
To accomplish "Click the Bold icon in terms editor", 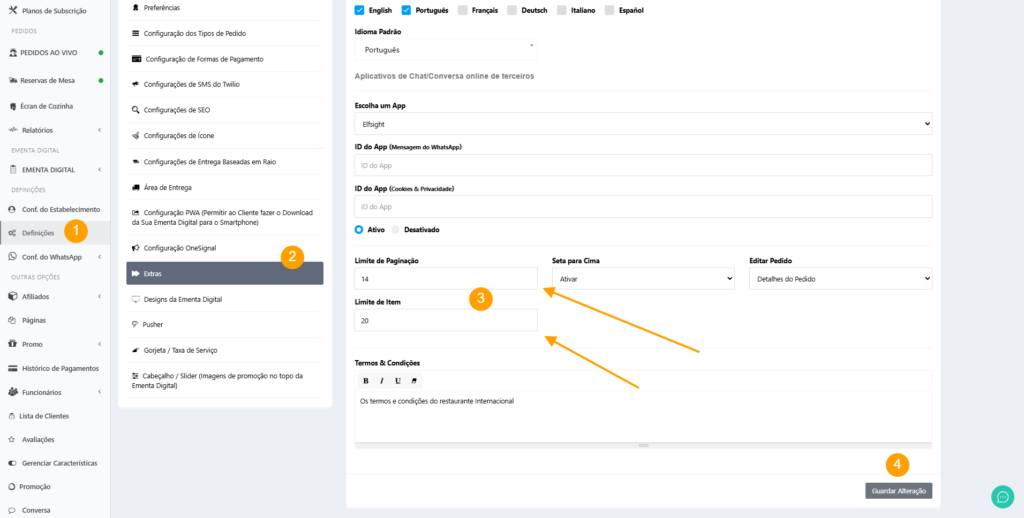I will (x=366, y=381).
